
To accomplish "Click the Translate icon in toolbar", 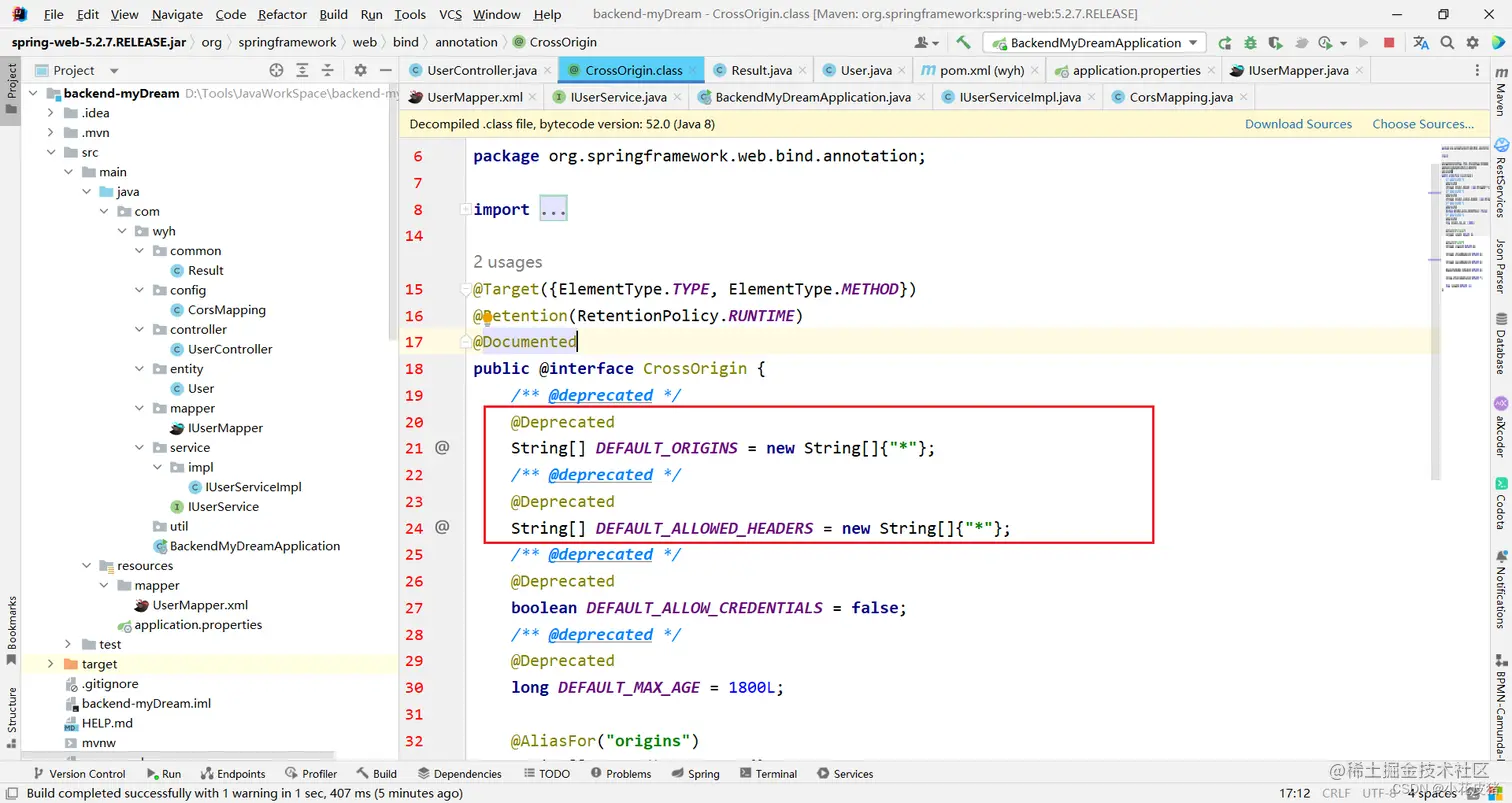I will pos(1421,43).
